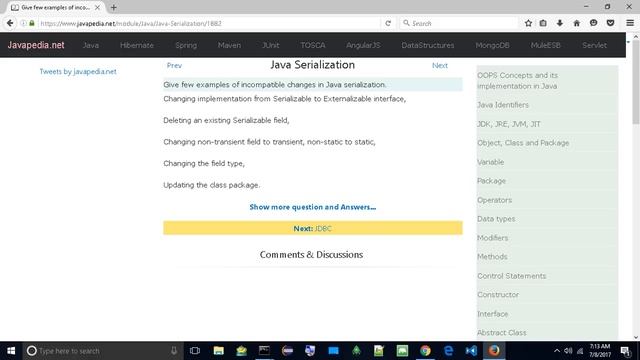Screen dimensions: 640x360
Task: Open 'Tweets by javapedia.net' link
Action: click(78, 71)
